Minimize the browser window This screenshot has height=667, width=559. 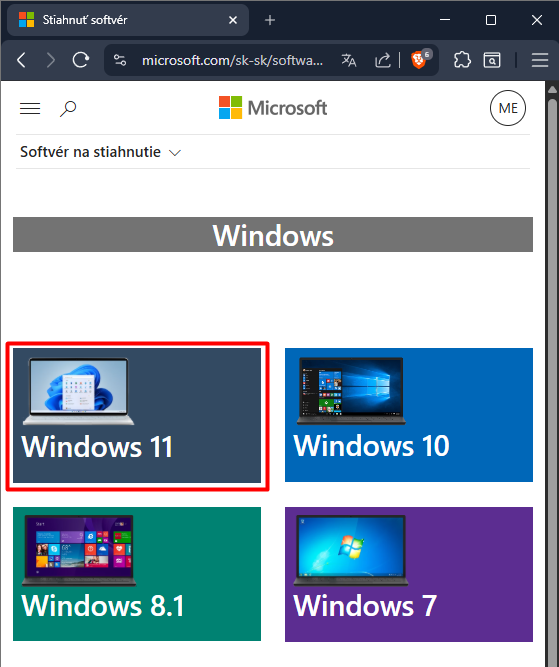tap(445, 20)
